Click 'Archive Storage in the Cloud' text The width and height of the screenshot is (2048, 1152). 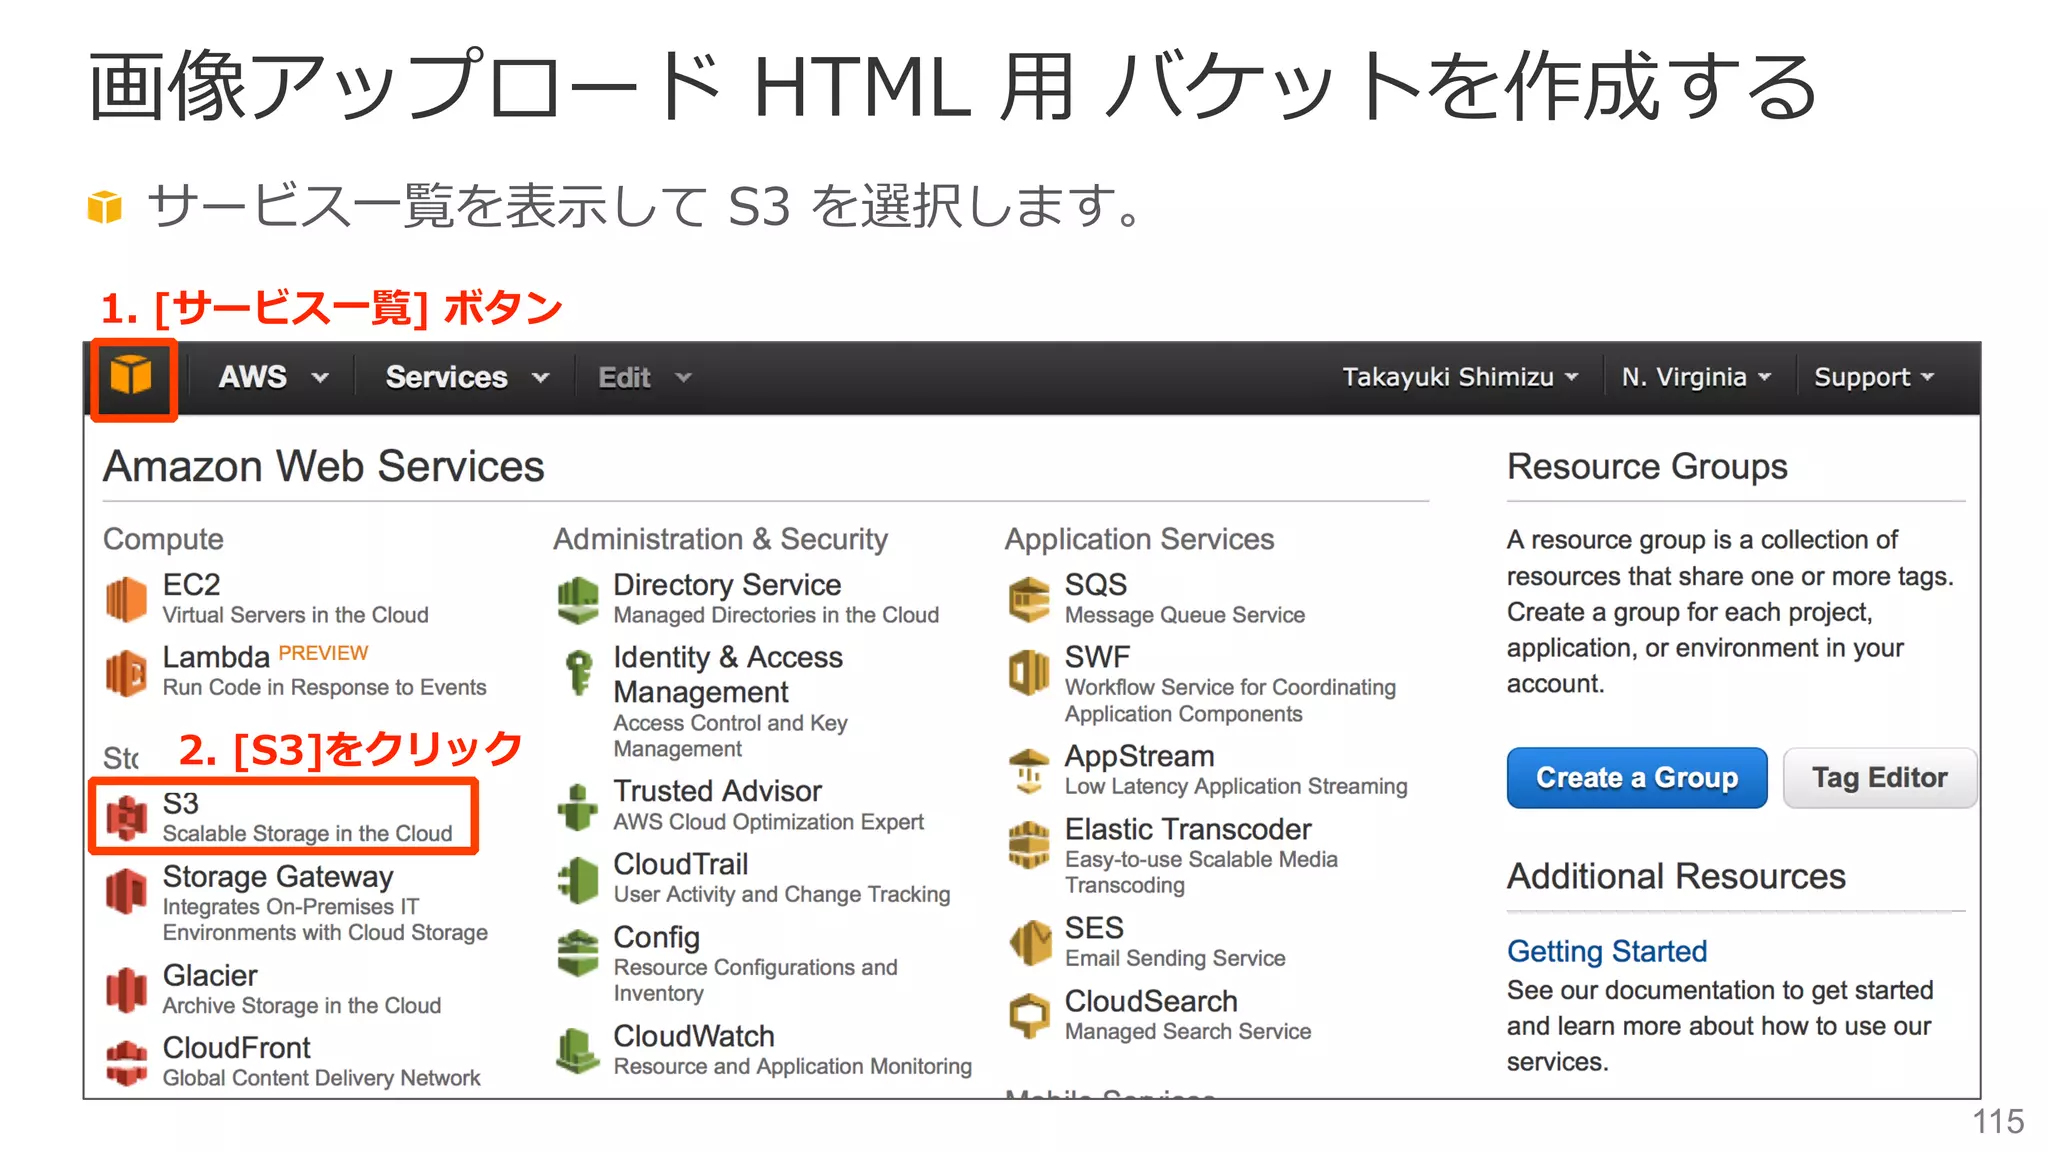coord(302,1005)
